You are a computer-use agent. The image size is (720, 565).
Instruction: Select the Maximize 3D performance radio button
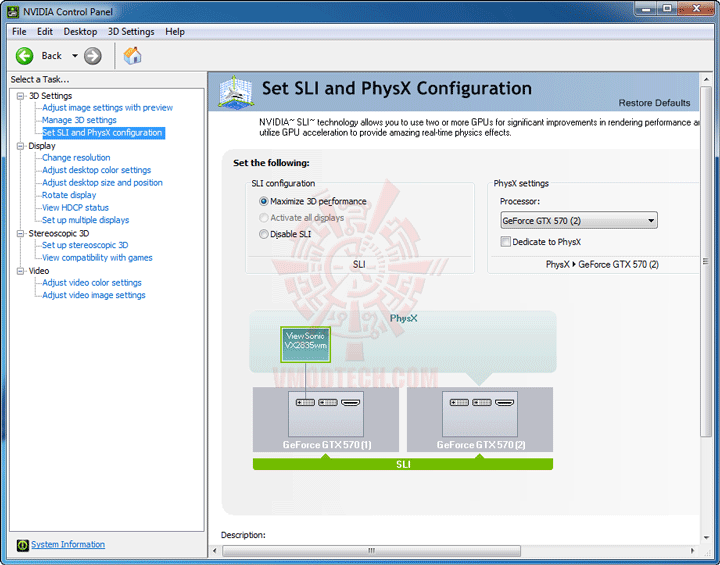[264, 201]
